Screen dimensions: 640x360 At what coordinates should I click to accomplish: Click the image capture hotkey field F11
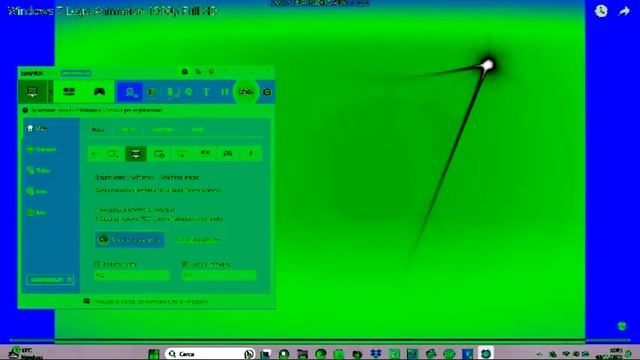tap(219, 276)
